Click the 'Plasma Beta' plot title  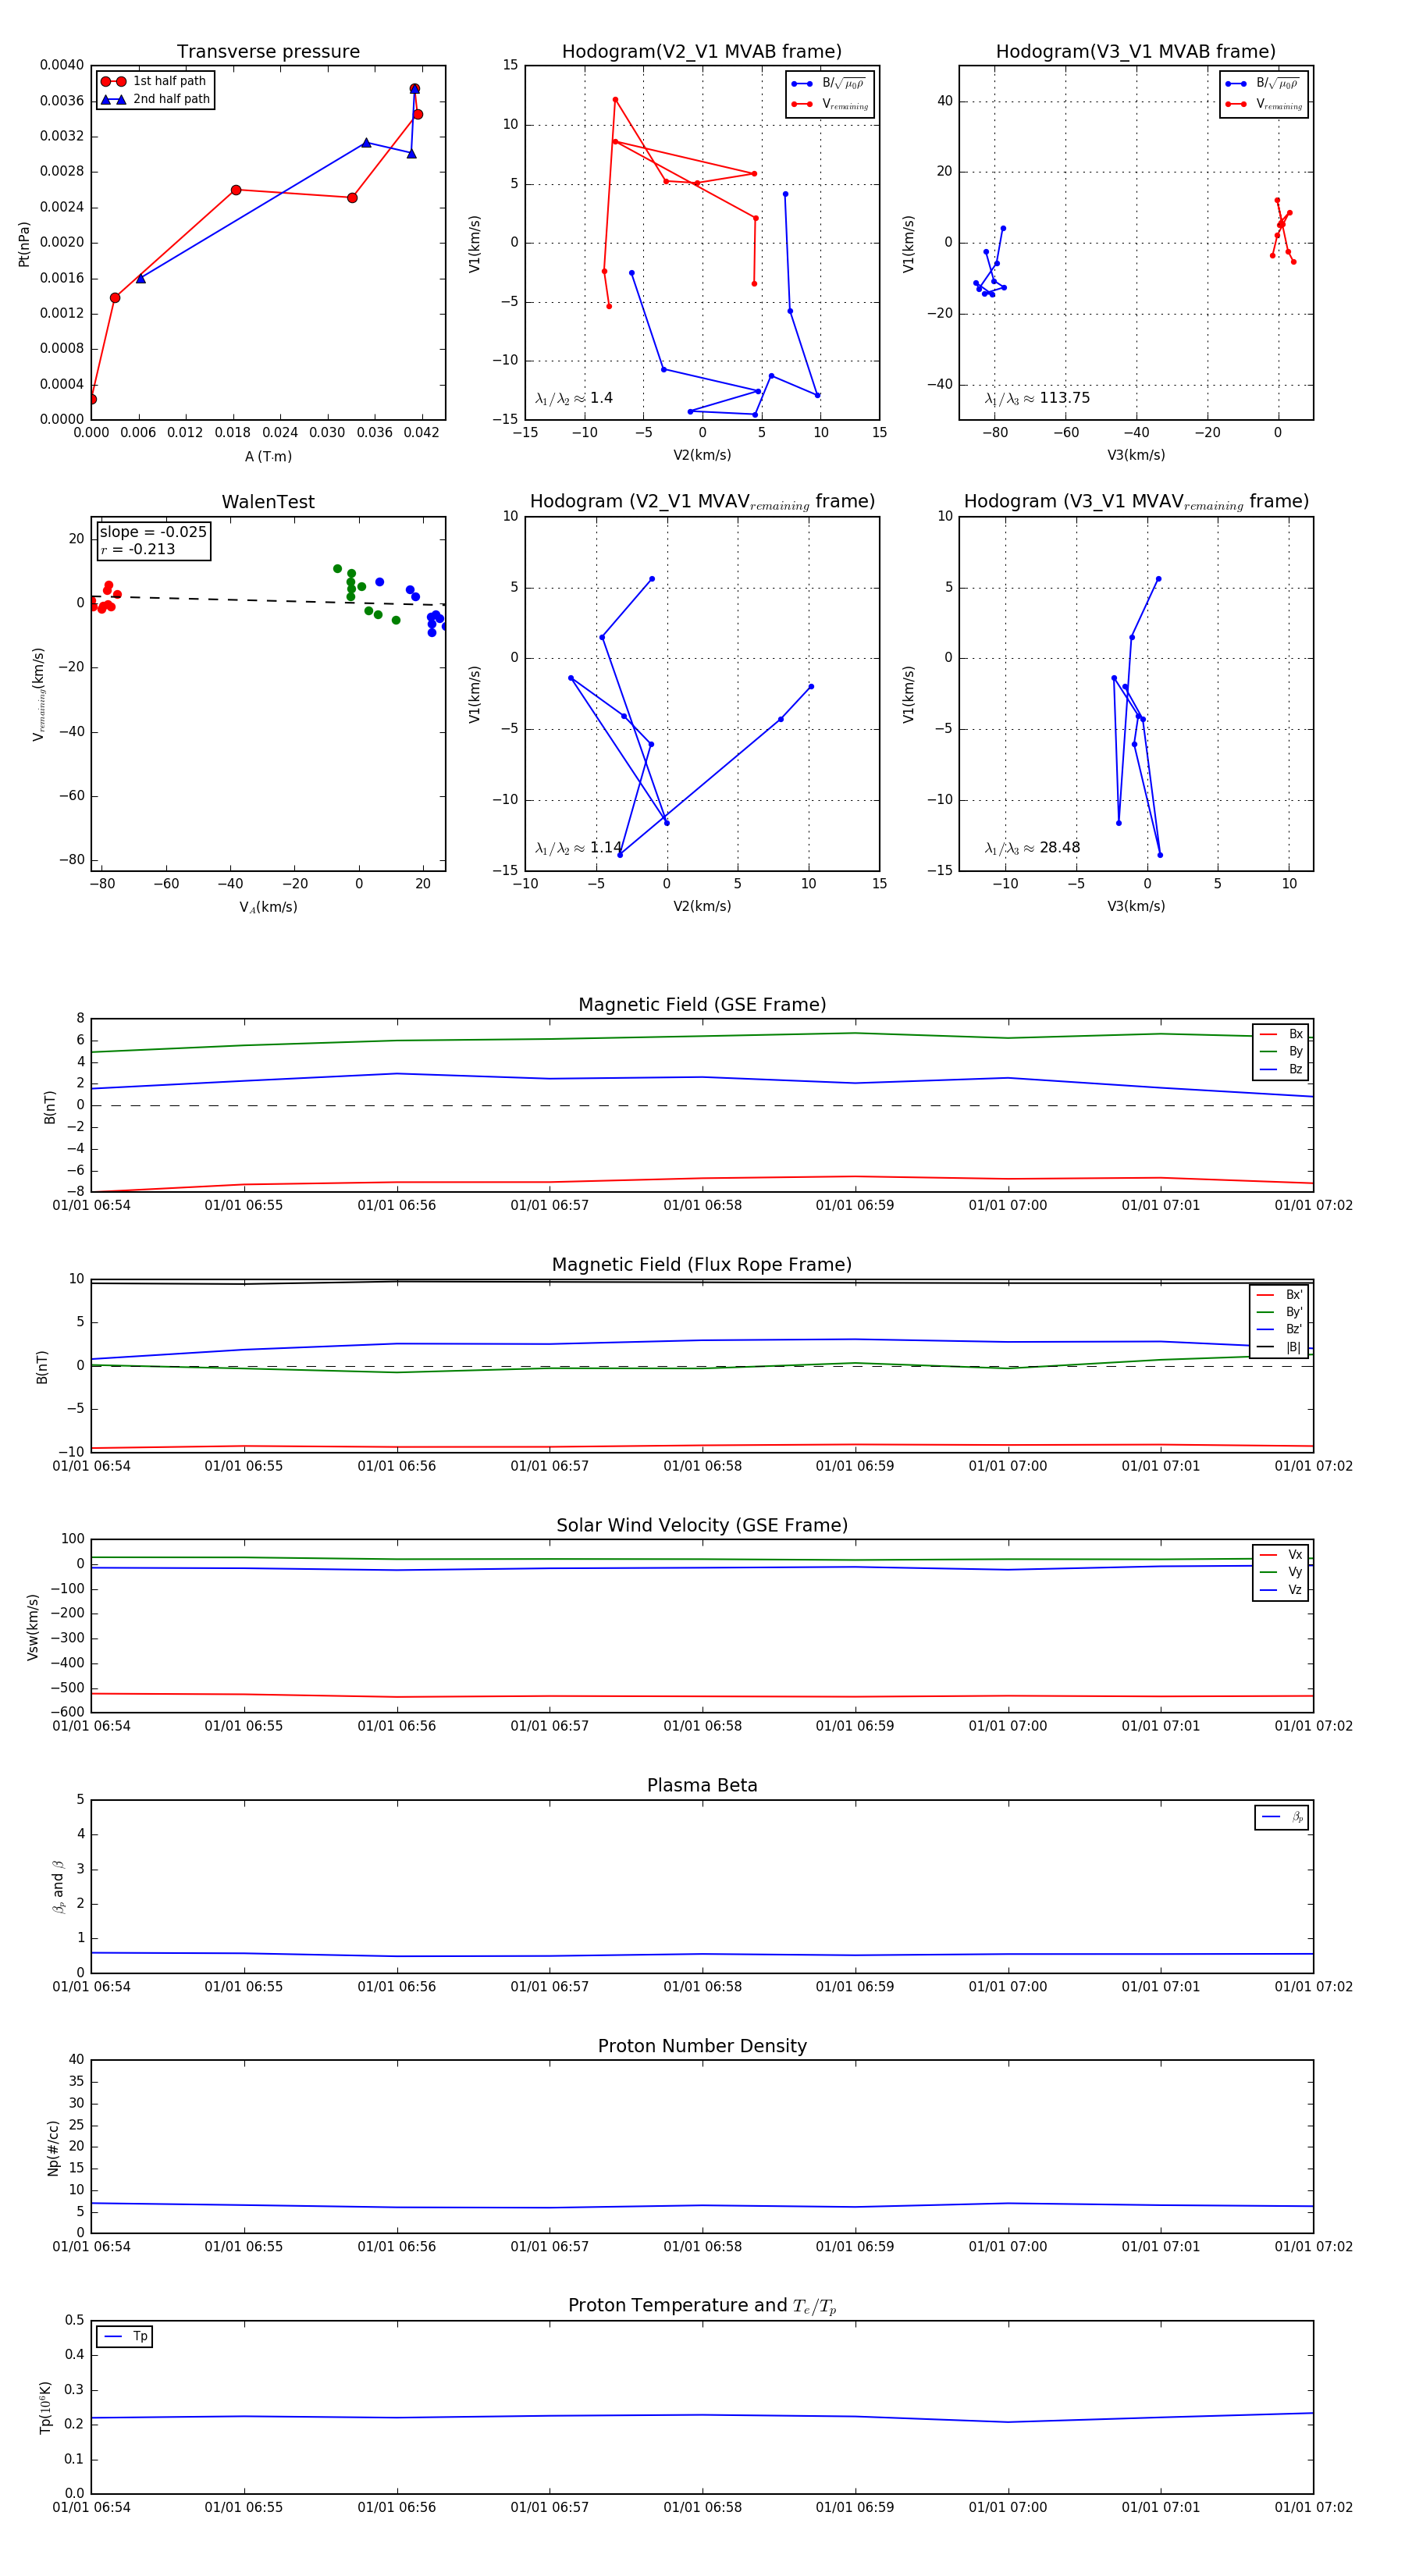point(702,1786)
